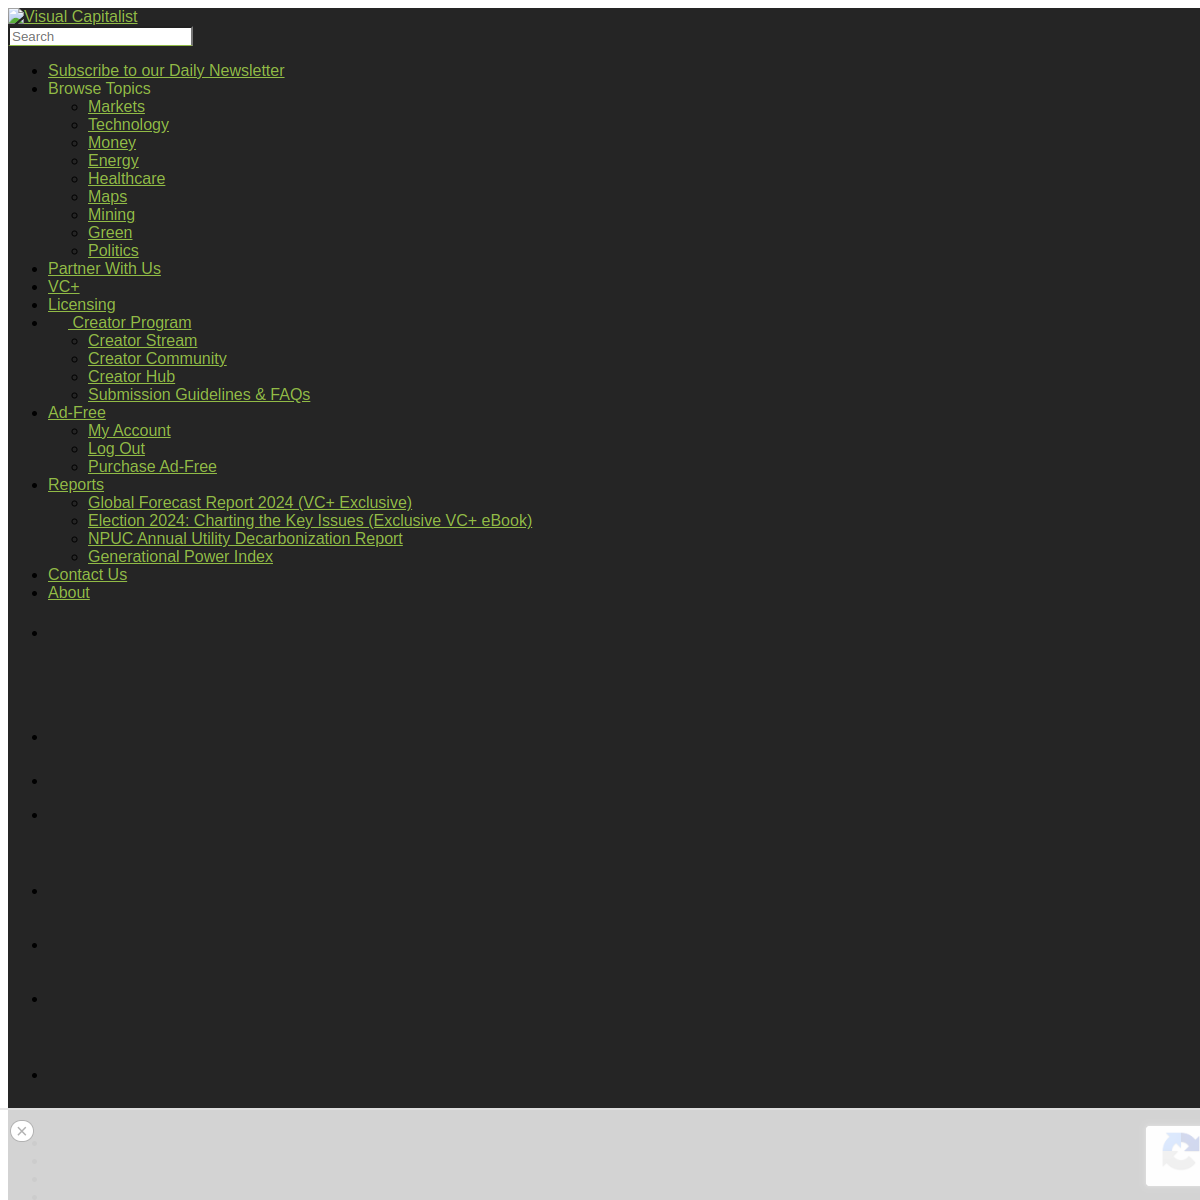Visit the Mining topic page
The image size is (1200, 1200).
pyautogui.click(x=111, y=215)
